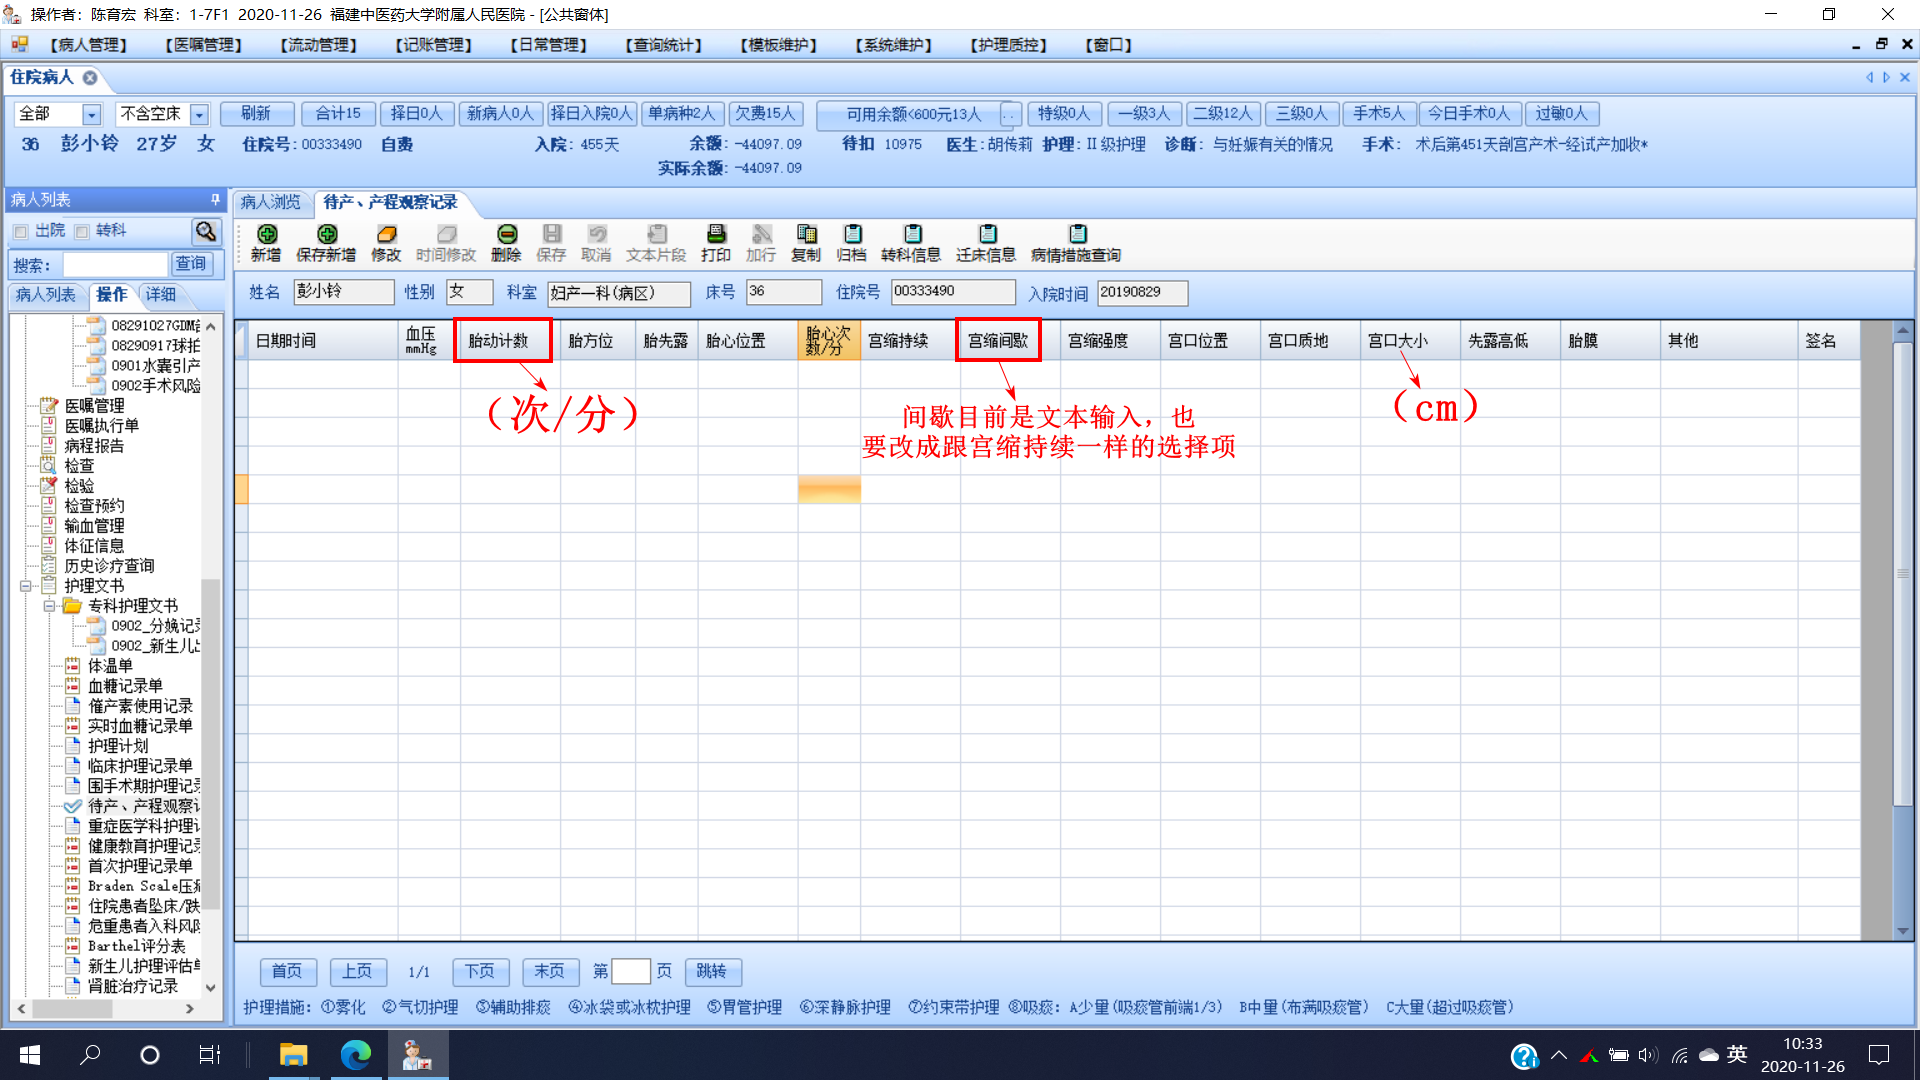Image resolution: width=1920 pixels, height=1080 pixels.
Task: Open the 全部 dropdown filter
Action: pyautogui.click(x=91, y=114)
